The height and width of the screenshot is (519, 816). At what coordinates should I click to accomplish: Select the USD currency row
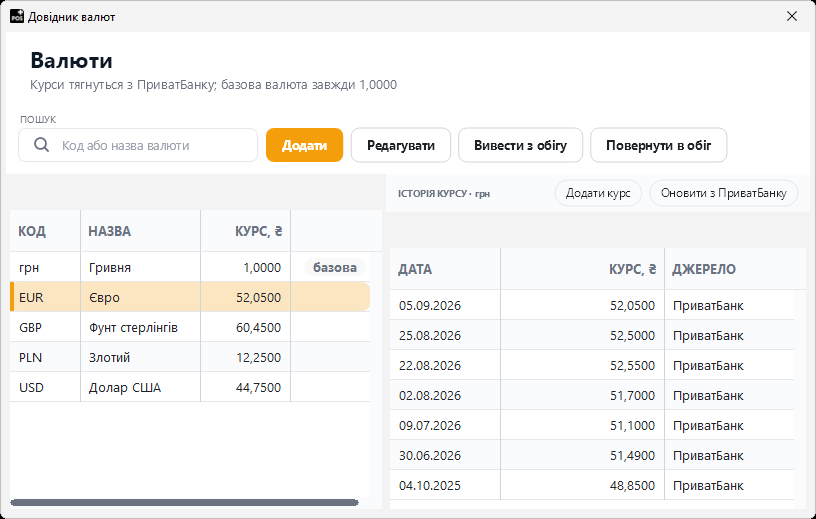coord(190,387)
